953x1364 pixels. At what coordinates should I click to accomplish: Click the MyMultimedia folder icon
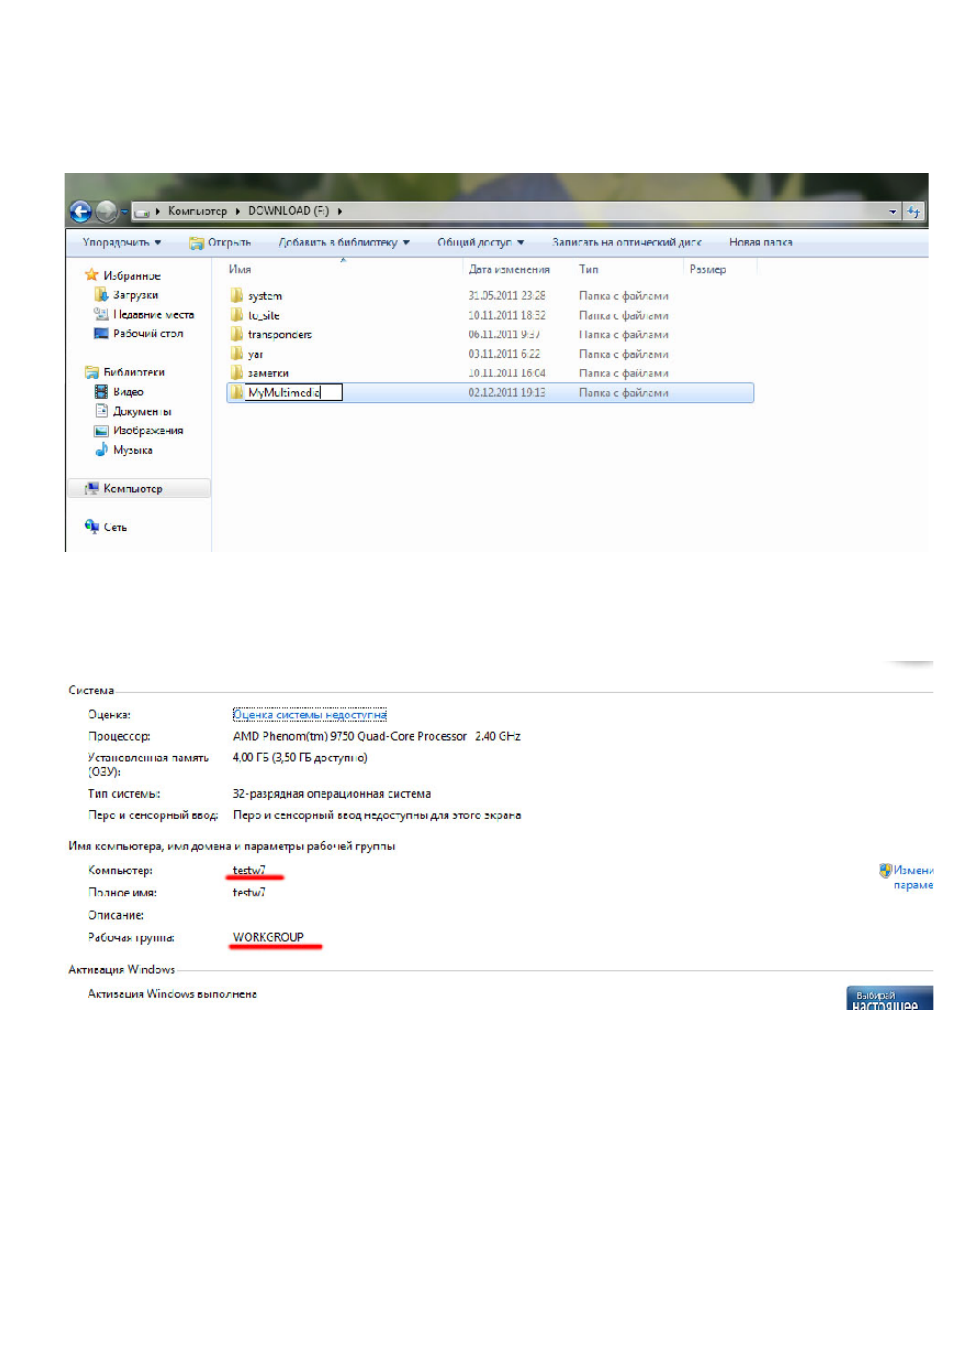click(237, 392)
